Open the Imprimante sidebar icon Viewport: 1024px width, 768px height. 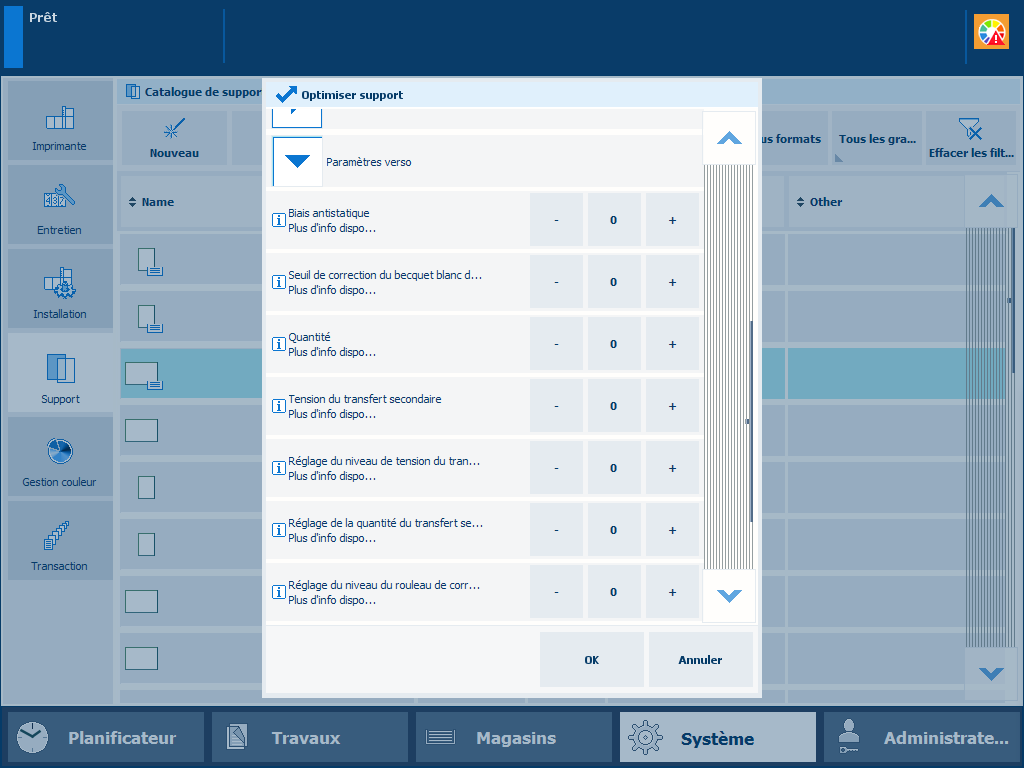[x=60, y=122]
